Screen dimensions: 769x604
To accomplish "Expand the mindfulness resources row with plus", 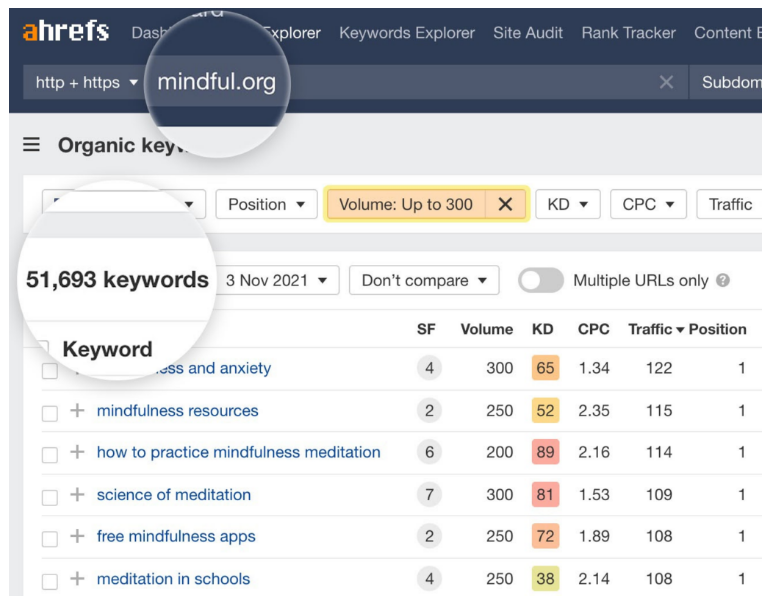I will 77,410.
